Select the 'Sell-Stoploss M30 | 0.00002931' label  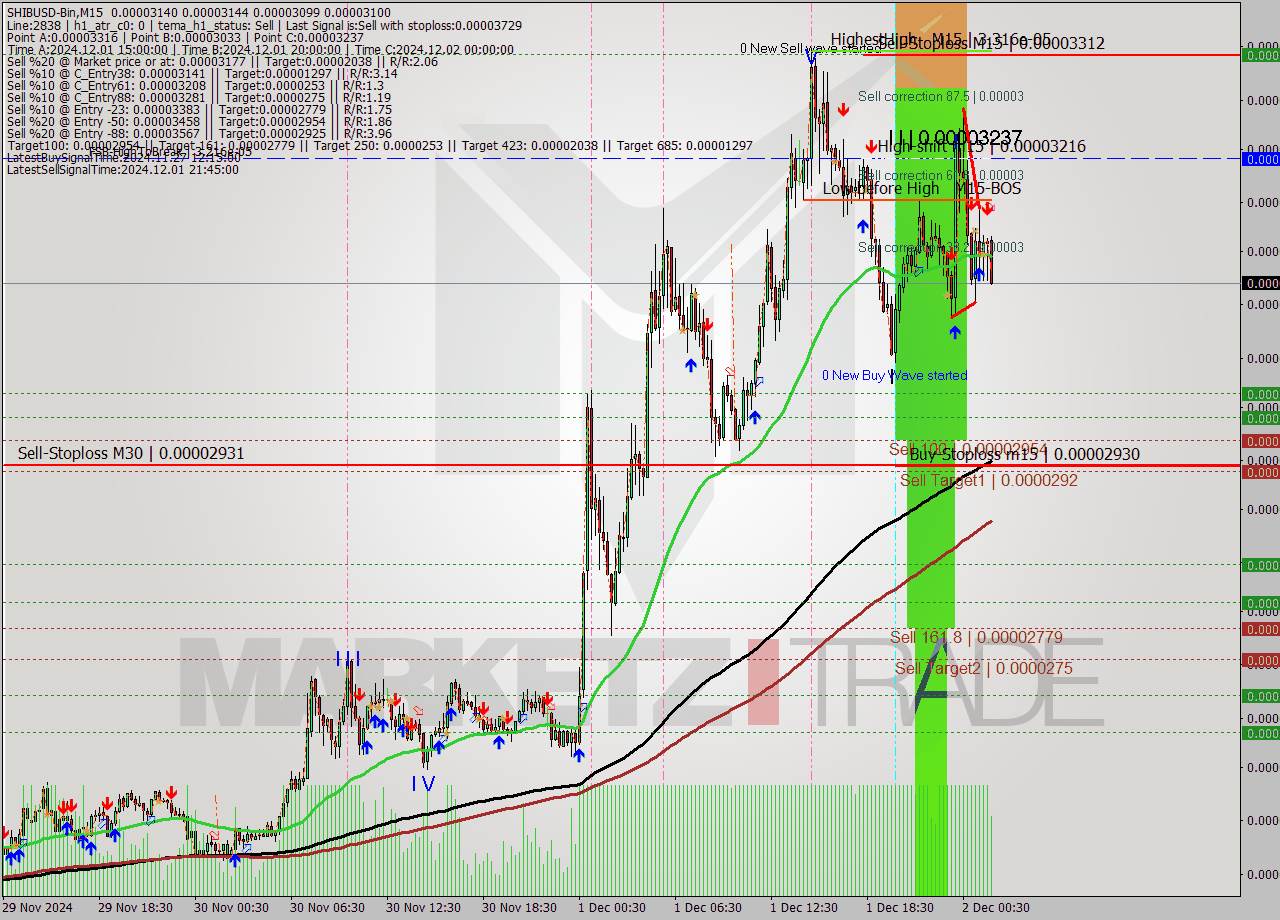[131, 454]
